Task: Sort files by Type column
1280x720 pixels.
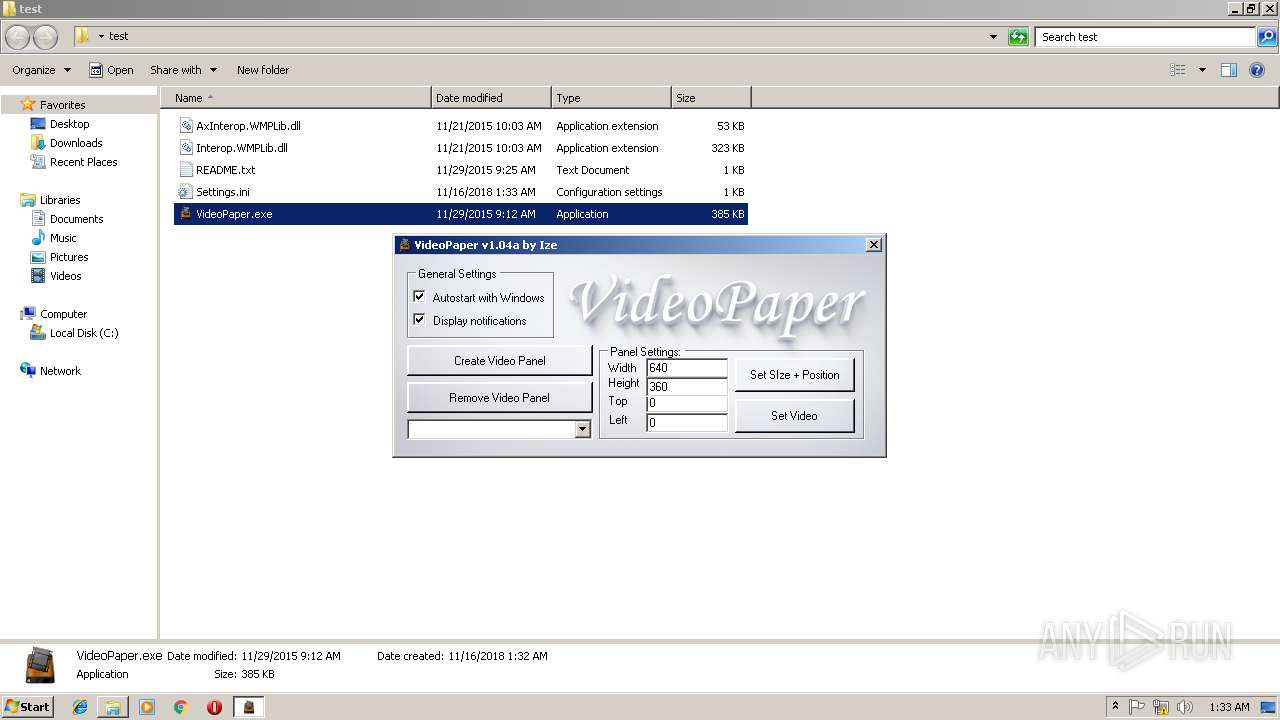Action: [611, 98]
